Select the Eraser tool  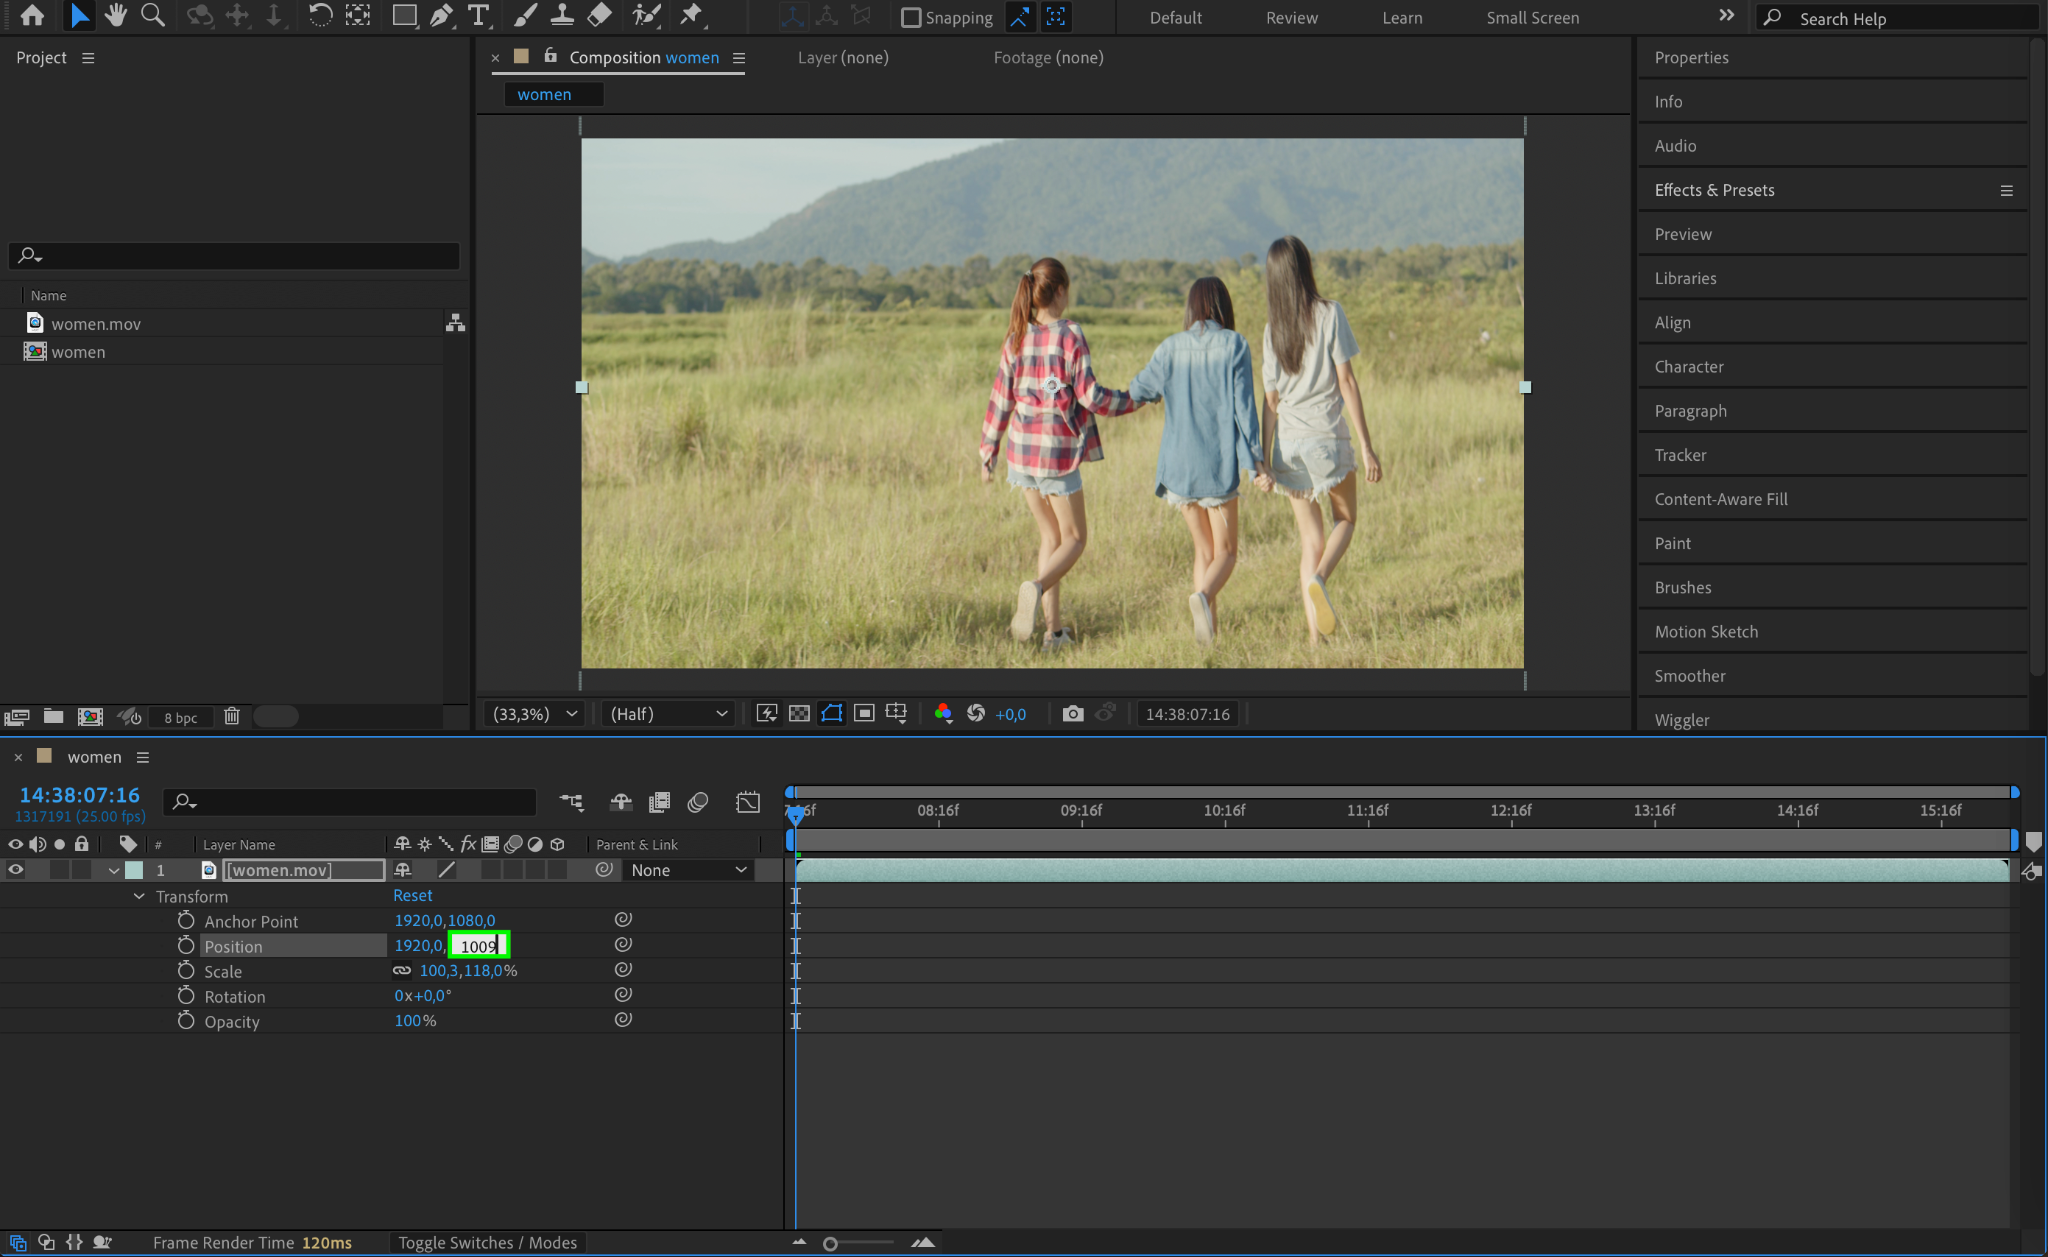(599, 15)
